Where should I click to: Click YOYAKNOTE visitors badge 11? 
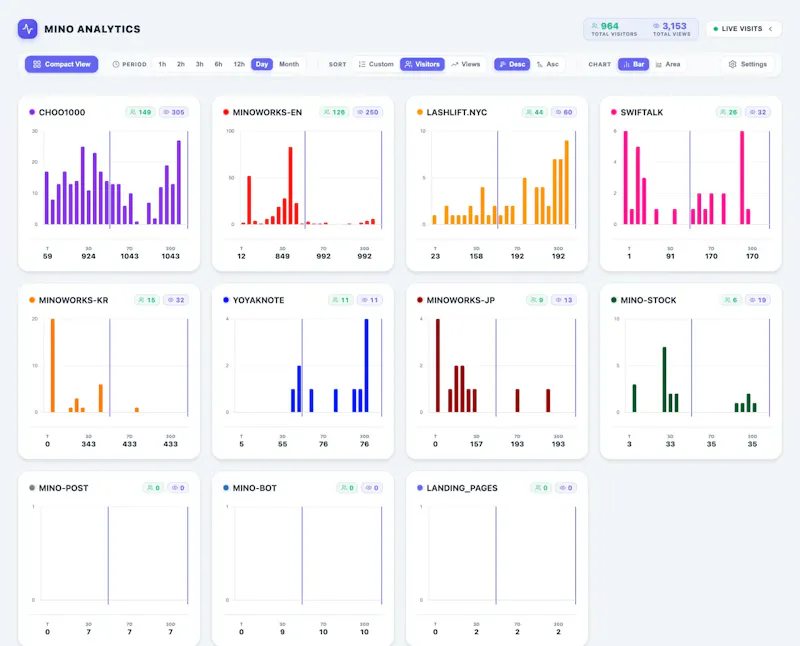click(x=340, y=300)
